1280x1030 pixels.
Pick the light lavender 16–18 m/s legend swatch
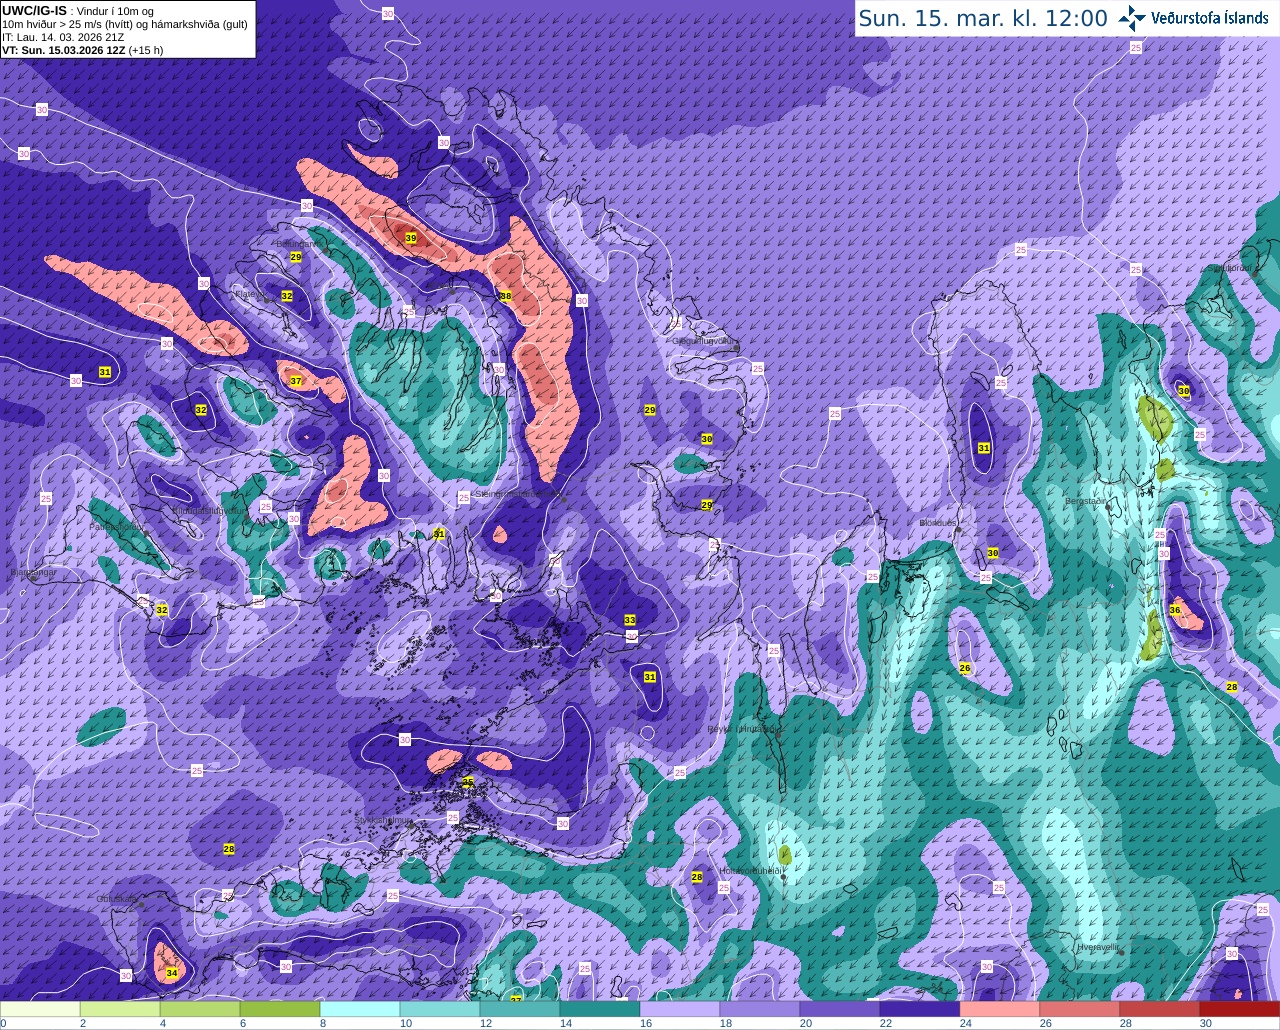click(680, 1009)
